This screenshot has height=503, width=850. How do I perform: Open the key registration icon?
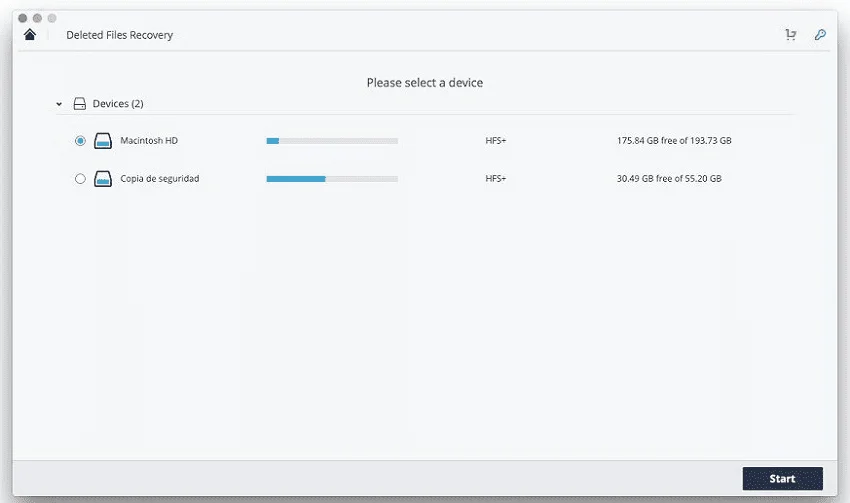tap(820, 35)
